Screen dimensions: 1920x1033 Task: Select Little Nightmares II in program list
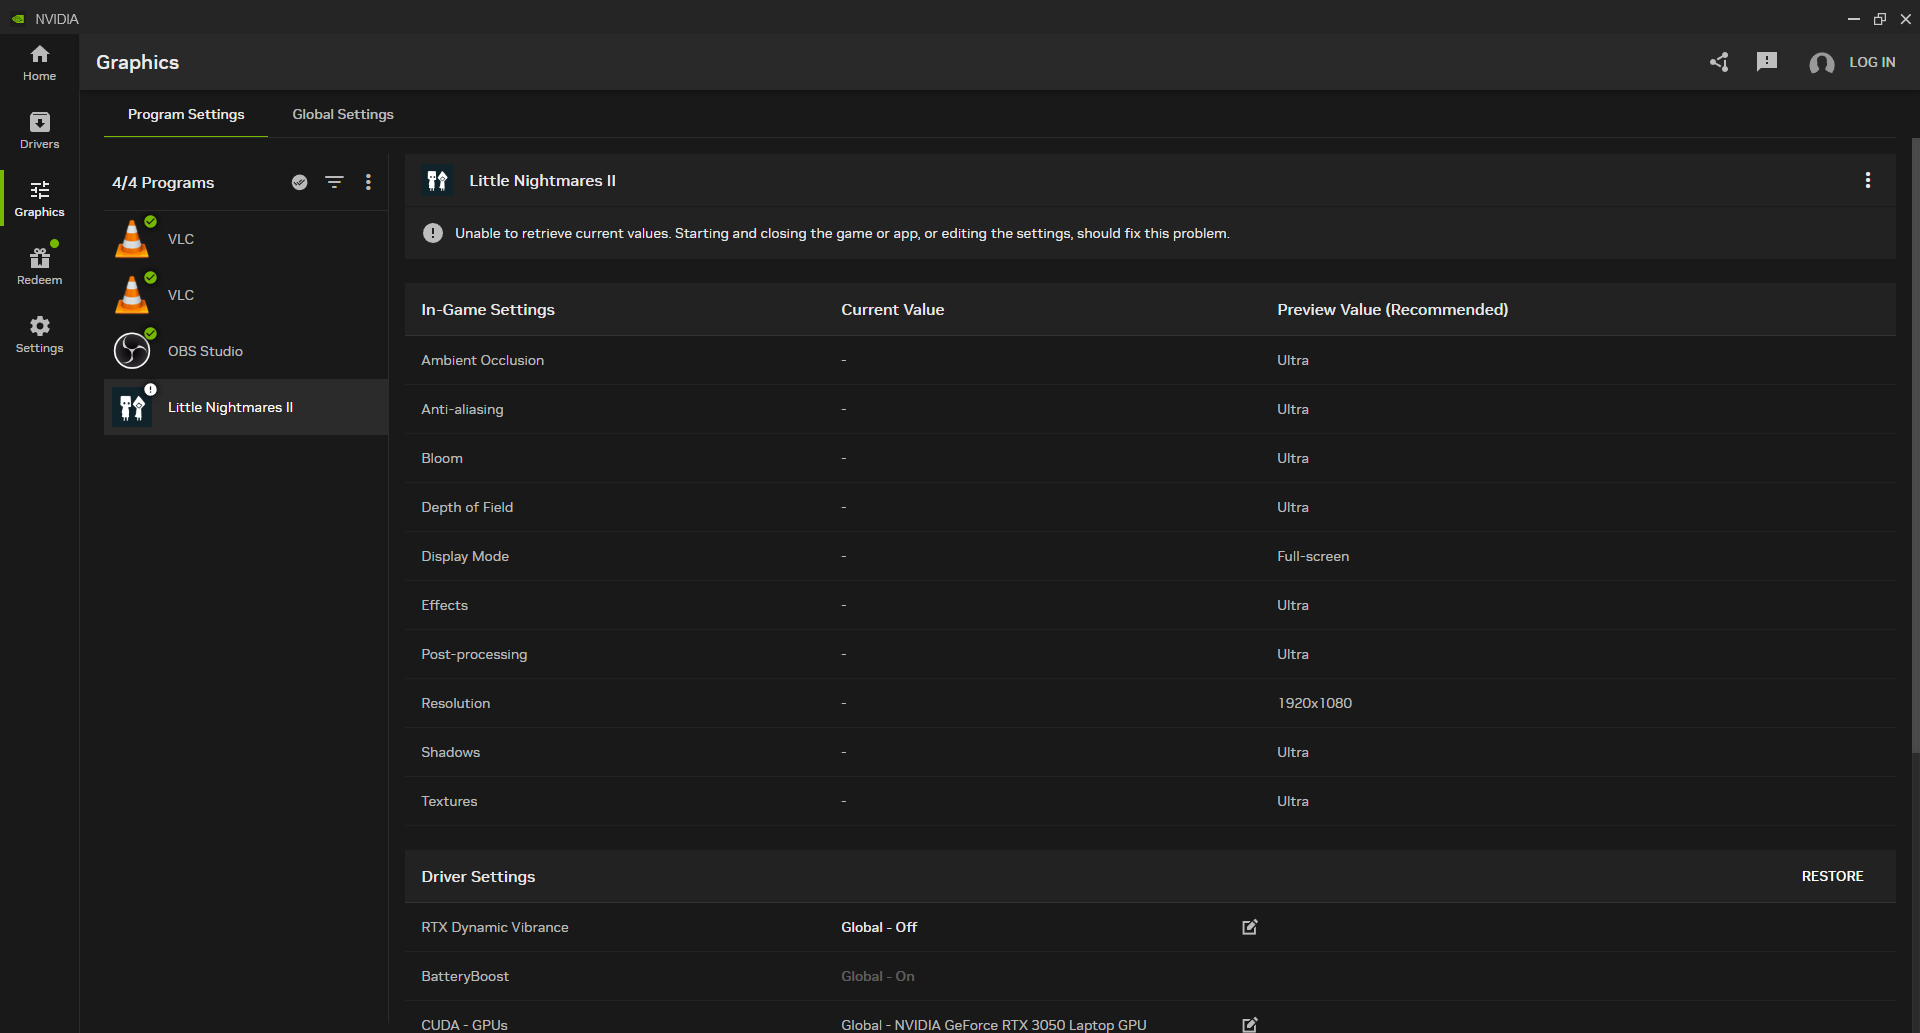pyautogui.click(x=246, y=407)
